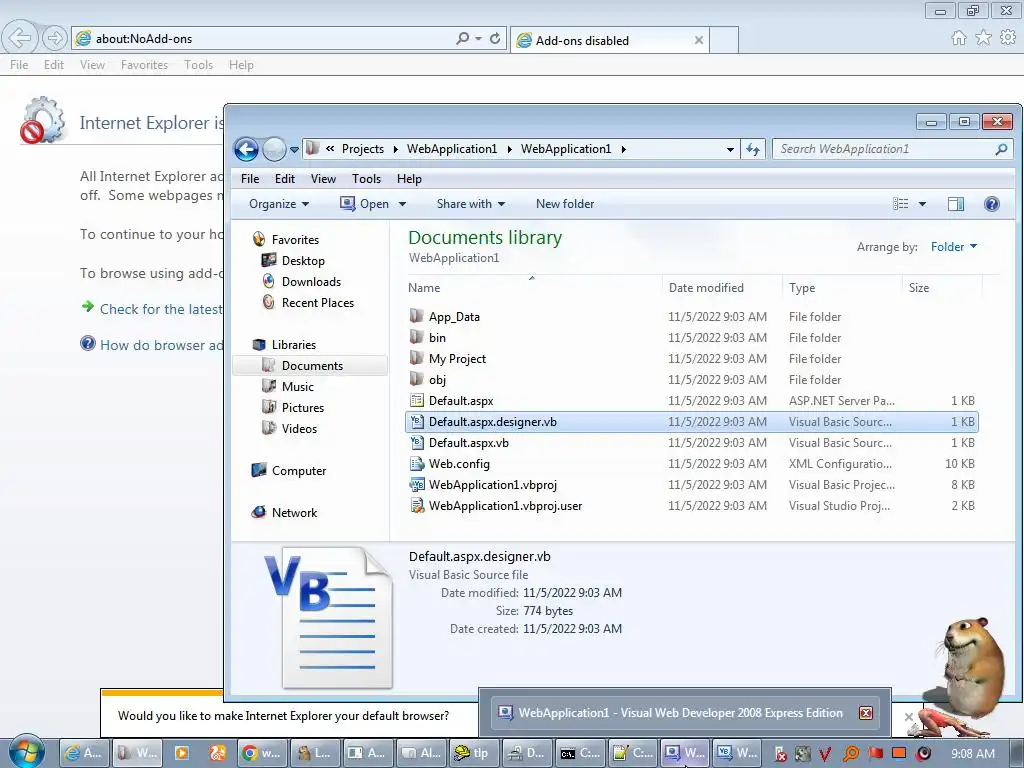Click the Explorer help question mark icon
Viewport: 1024px width, 768px height.
(991, 204)
